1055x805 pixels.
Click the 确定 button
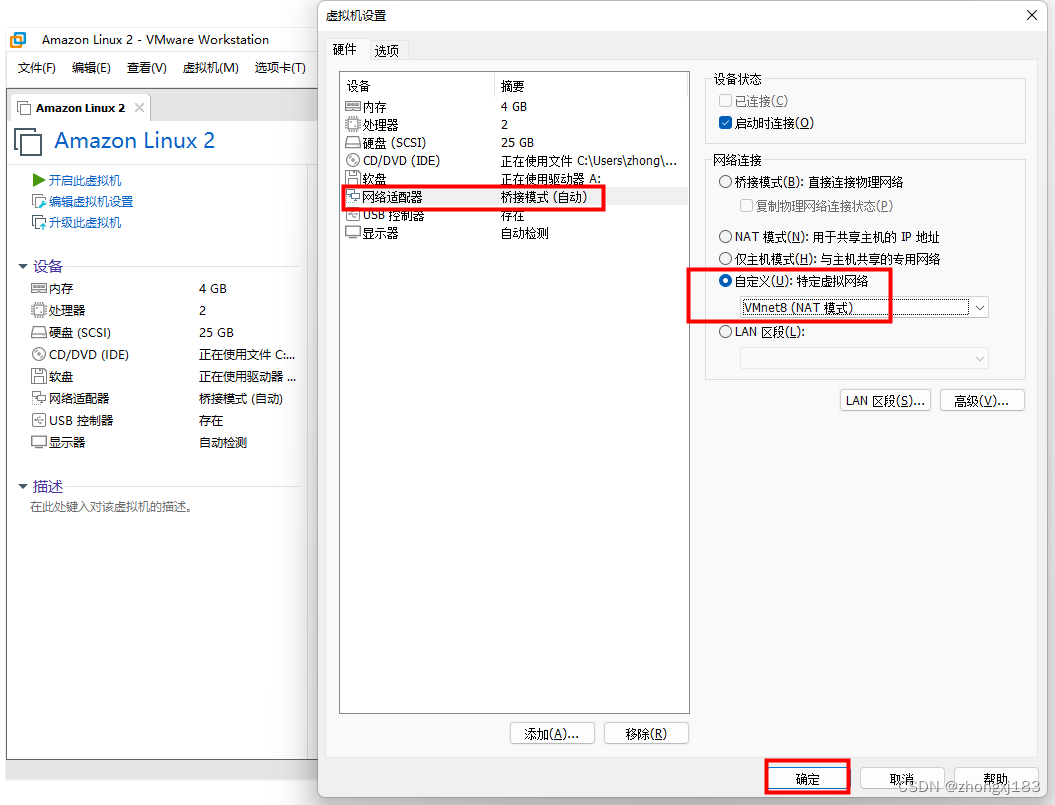(x=806, y=776)
